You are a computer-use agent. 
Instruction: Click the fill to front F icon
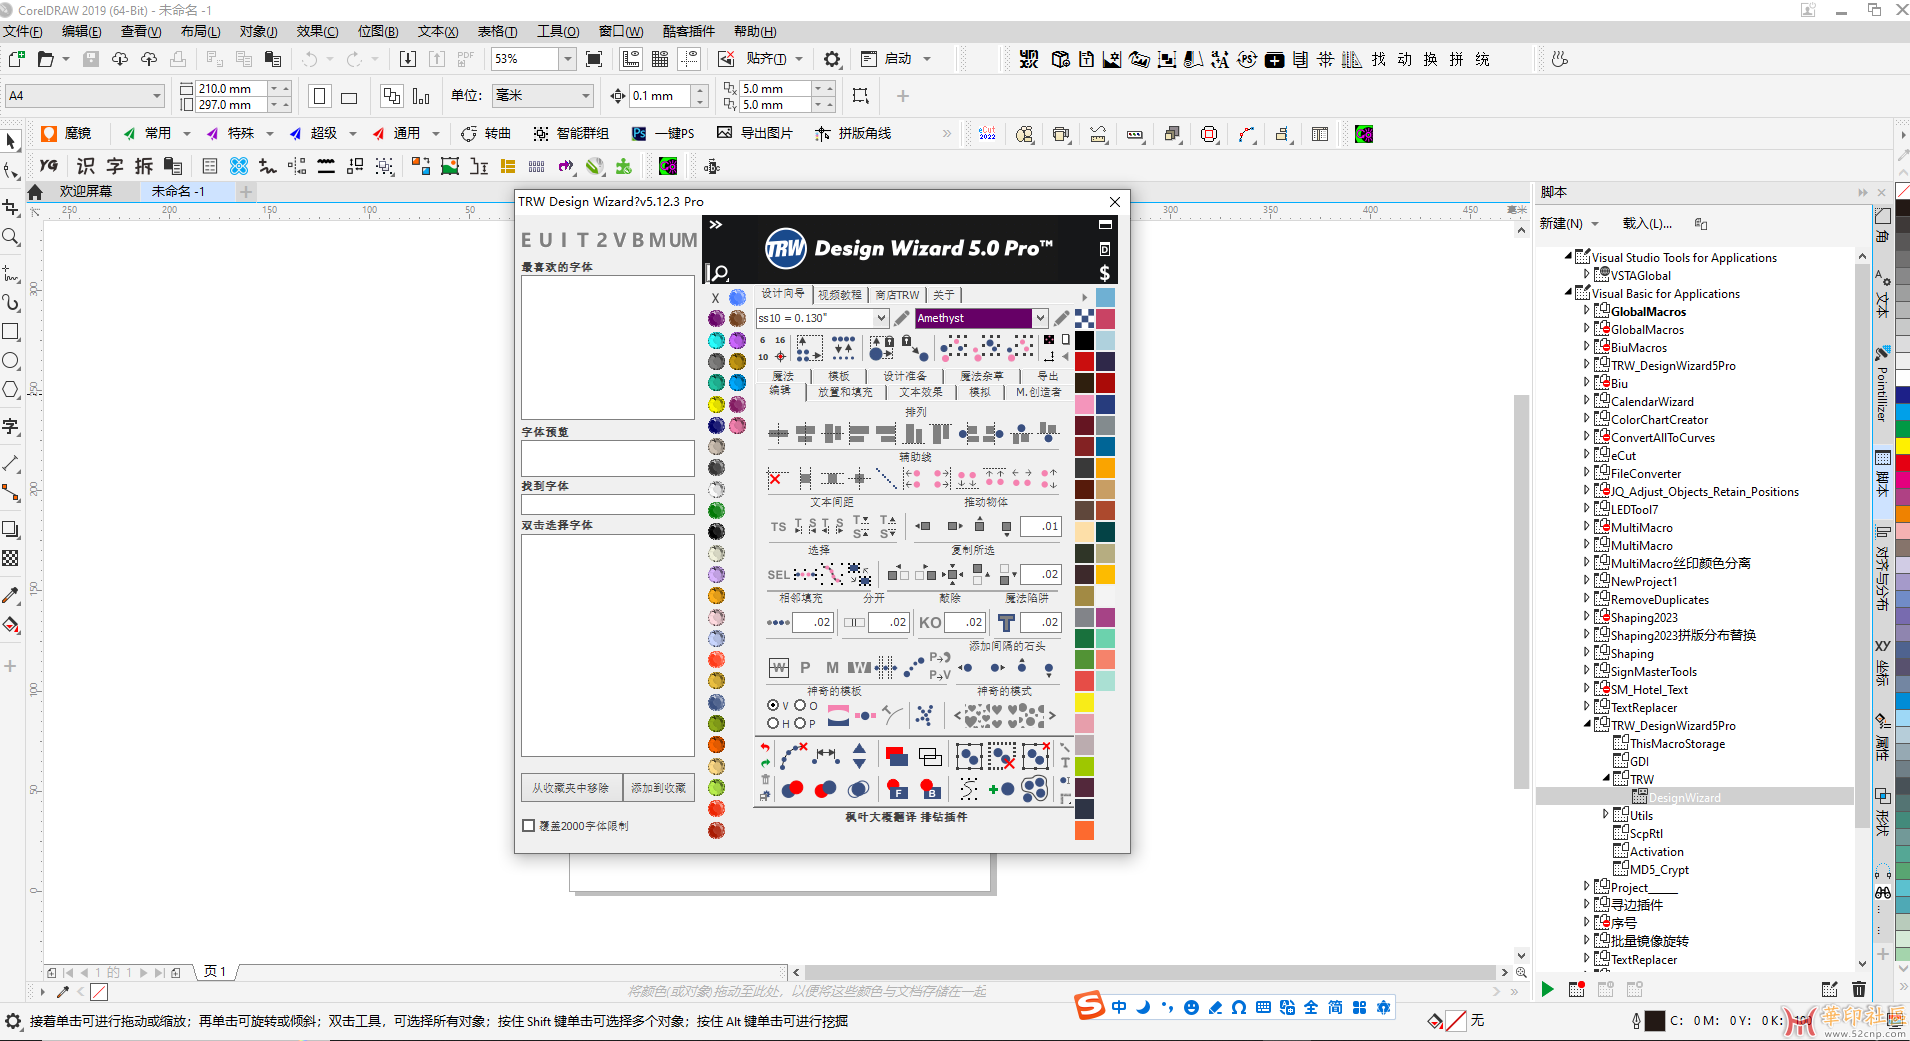(897, 789)
